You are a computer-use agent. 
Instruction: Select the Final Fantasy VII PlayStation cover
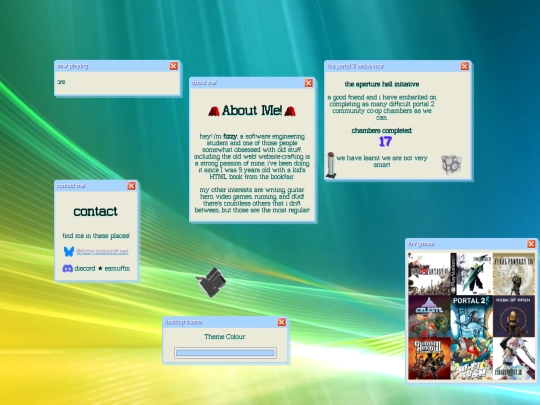click(x=471, y=274)
